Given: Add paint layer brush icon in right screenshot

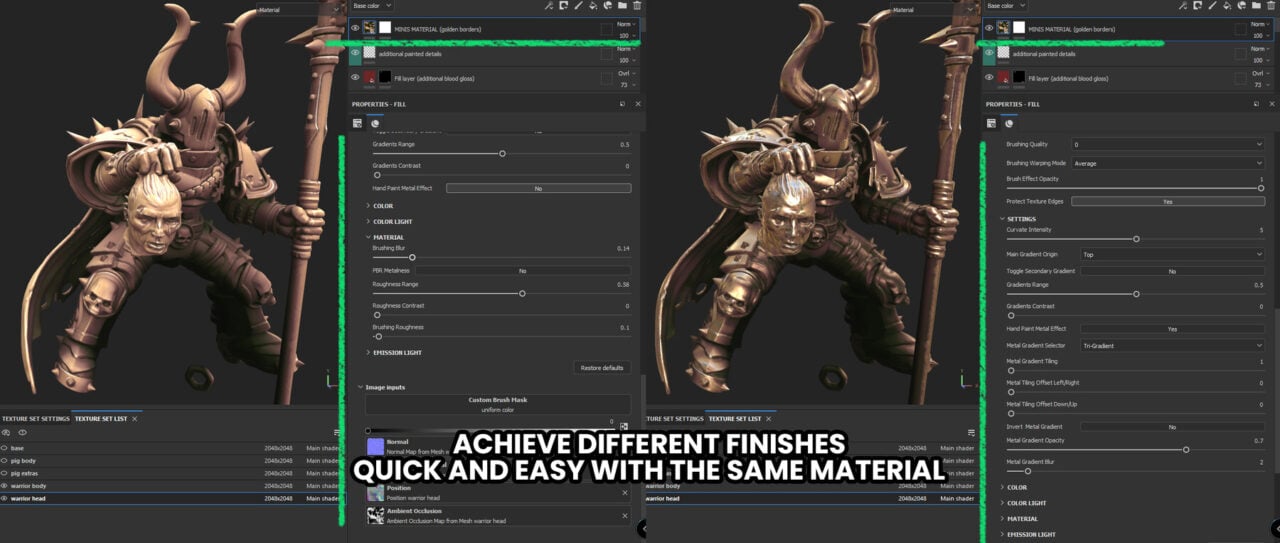Looking at the screenshot, I should 1212,6.
